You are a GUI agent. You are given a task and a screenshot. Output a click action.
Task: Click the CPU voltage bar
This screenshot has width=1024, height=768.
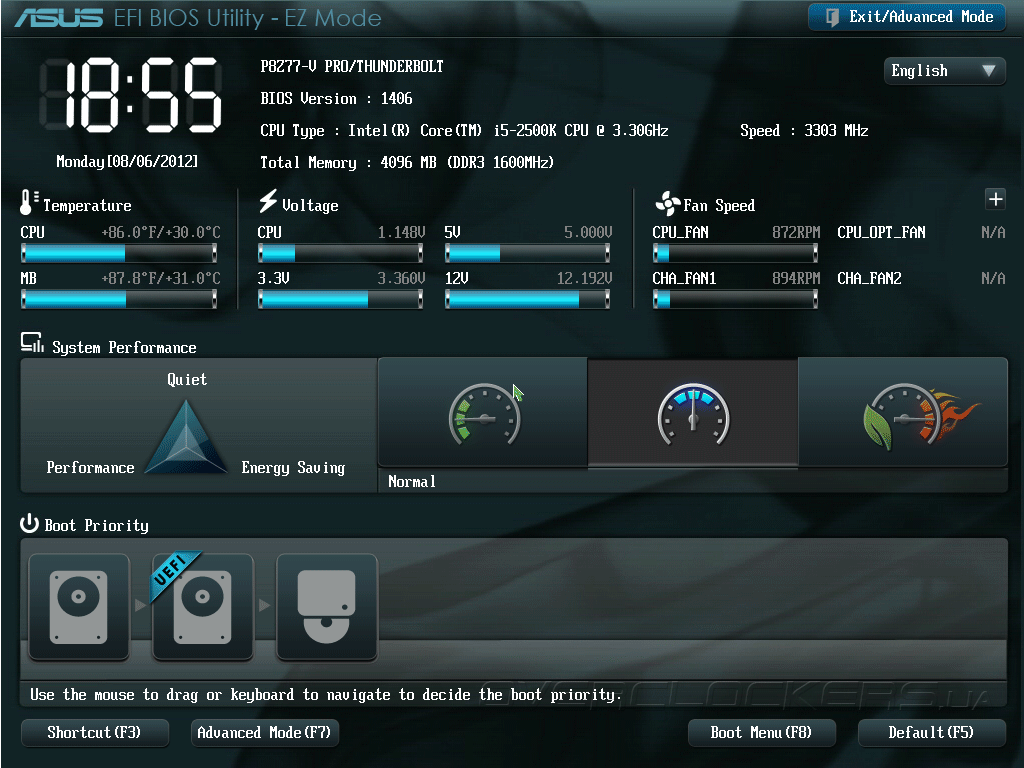pos(340,253)
